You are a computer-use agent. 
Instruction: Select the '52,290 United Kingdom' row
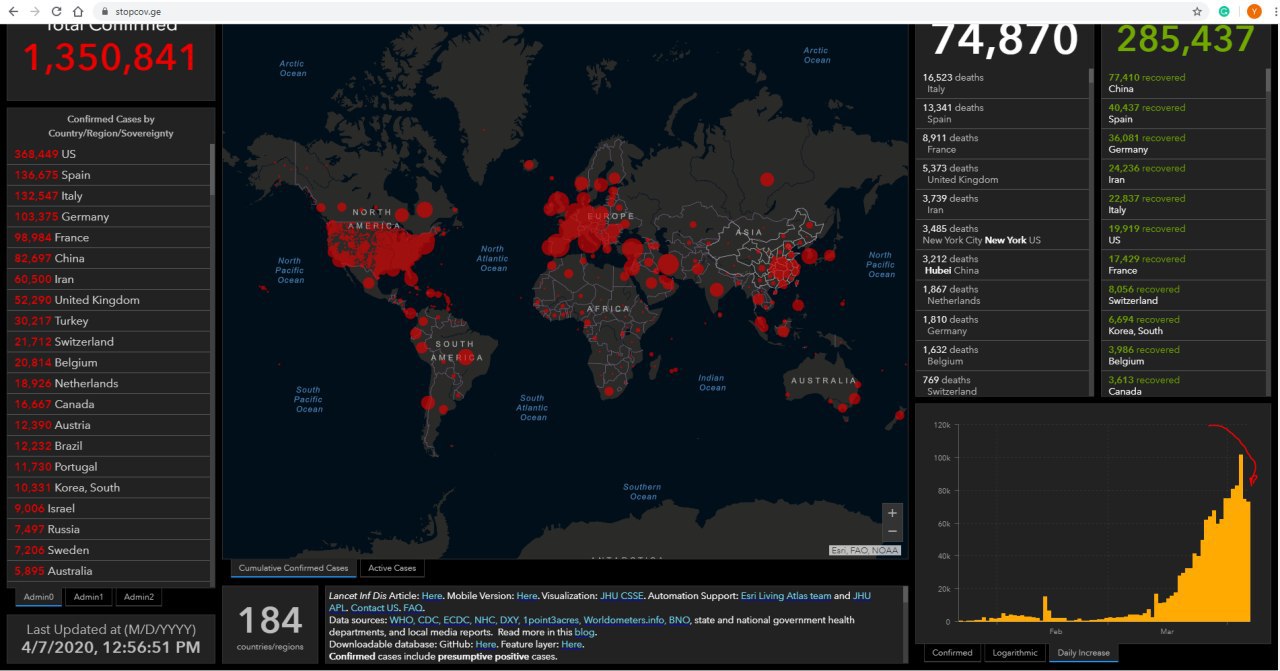(110, 300)
